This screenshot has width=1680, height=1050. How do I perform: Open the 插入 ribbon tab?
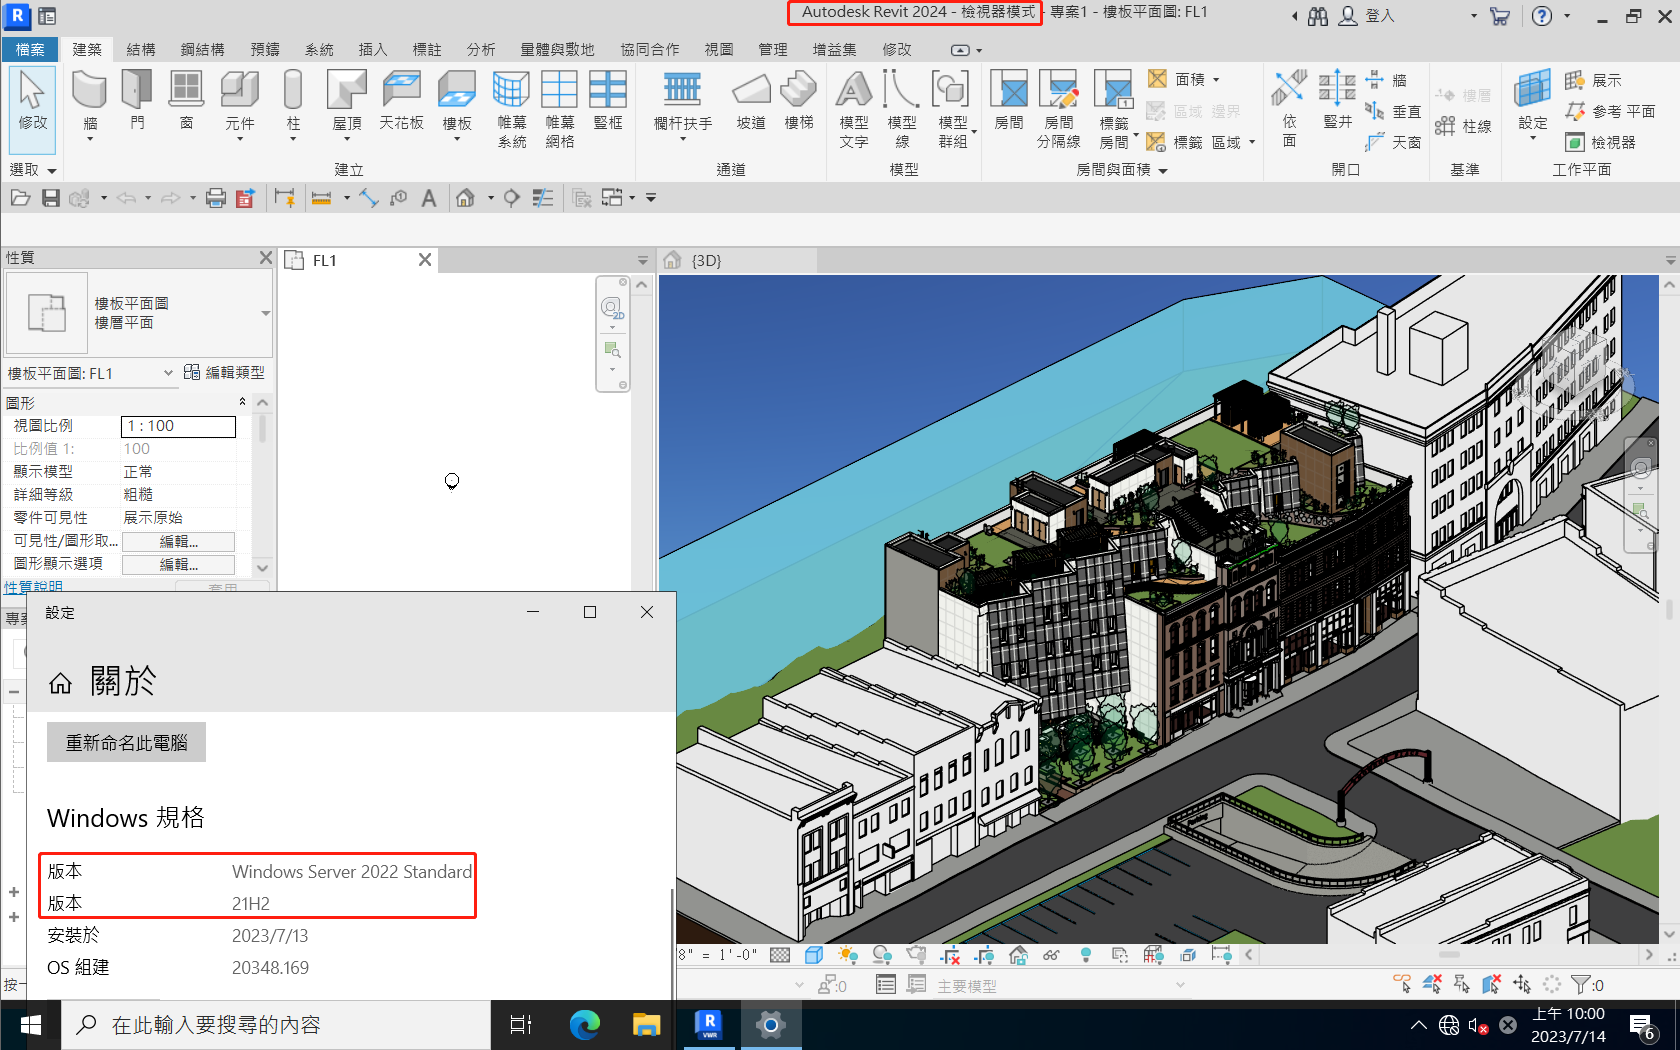point(372,49)
